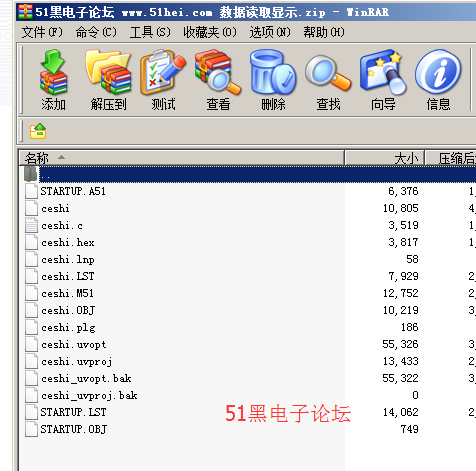Open the 查看 (View) tool
This screenshot has width=476, height=471.
[218, 80]
